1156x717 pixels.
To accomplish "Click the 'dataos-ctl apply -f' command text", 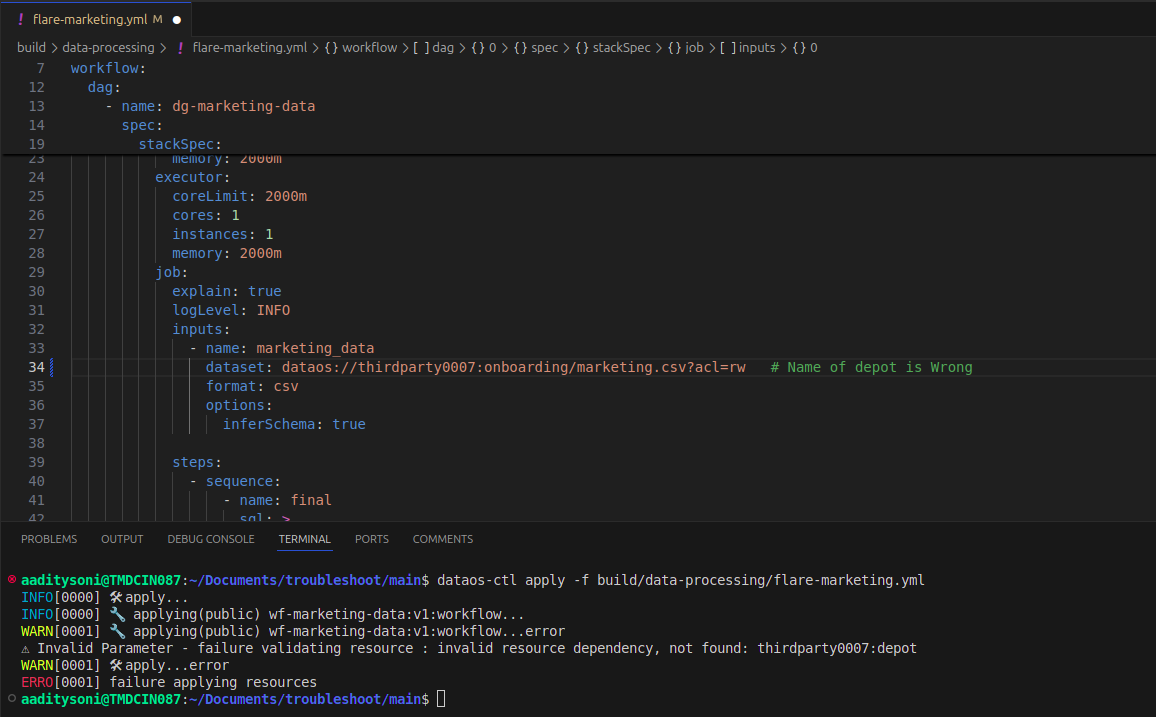I will [x=512, y=580].
